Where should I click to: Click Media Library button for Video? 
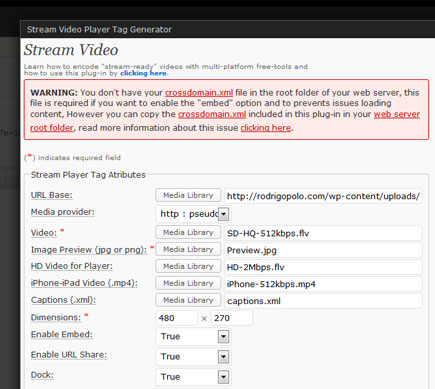pos(188,232)
